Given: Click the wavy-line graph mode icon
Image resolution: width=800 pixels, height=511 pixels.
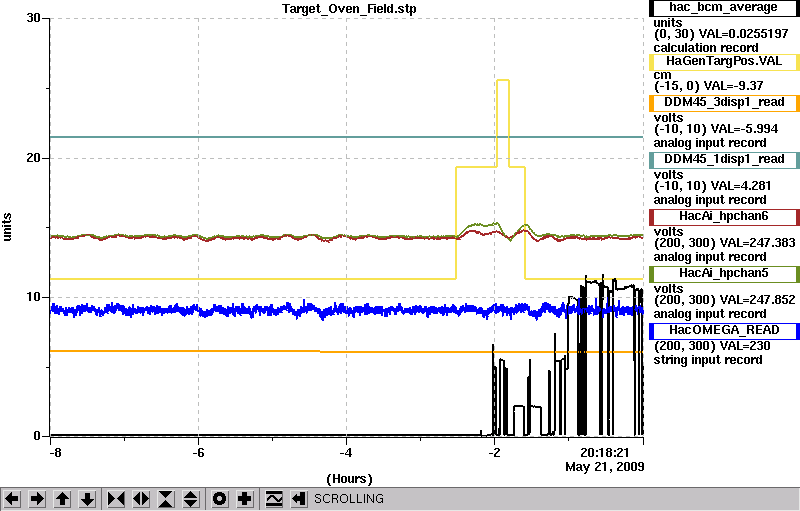Looking at the screenshot, I should (x=274, y=499).
